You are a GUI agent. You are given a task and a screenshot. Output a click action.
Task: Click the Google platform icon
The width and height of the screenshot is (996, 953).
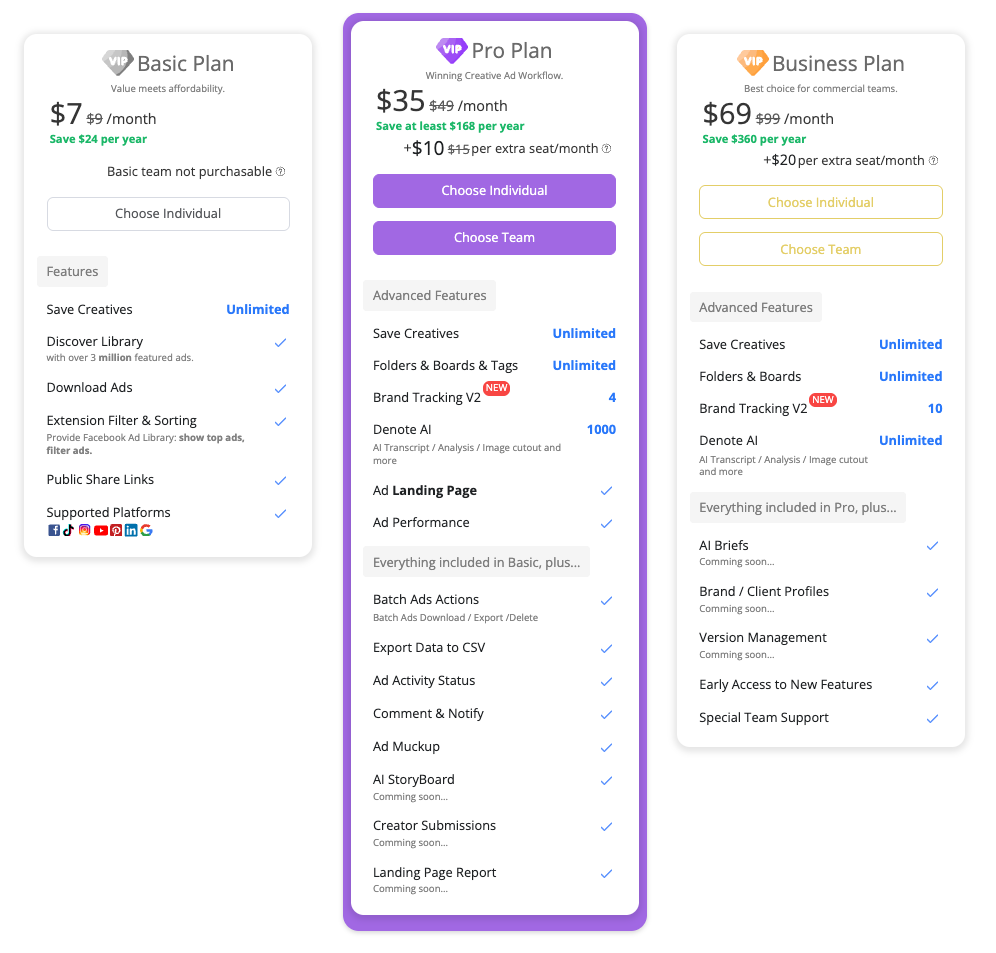(x=147, y=530)
